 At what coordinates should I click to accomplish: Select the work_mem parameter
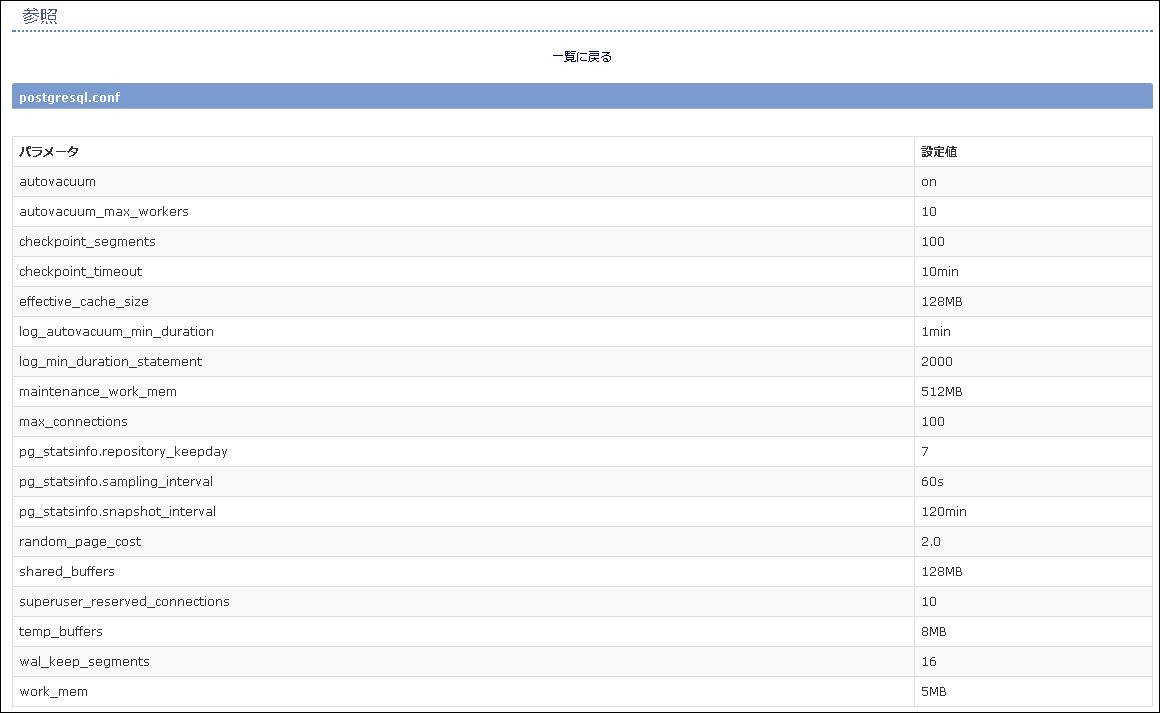(x=53, y=692)
